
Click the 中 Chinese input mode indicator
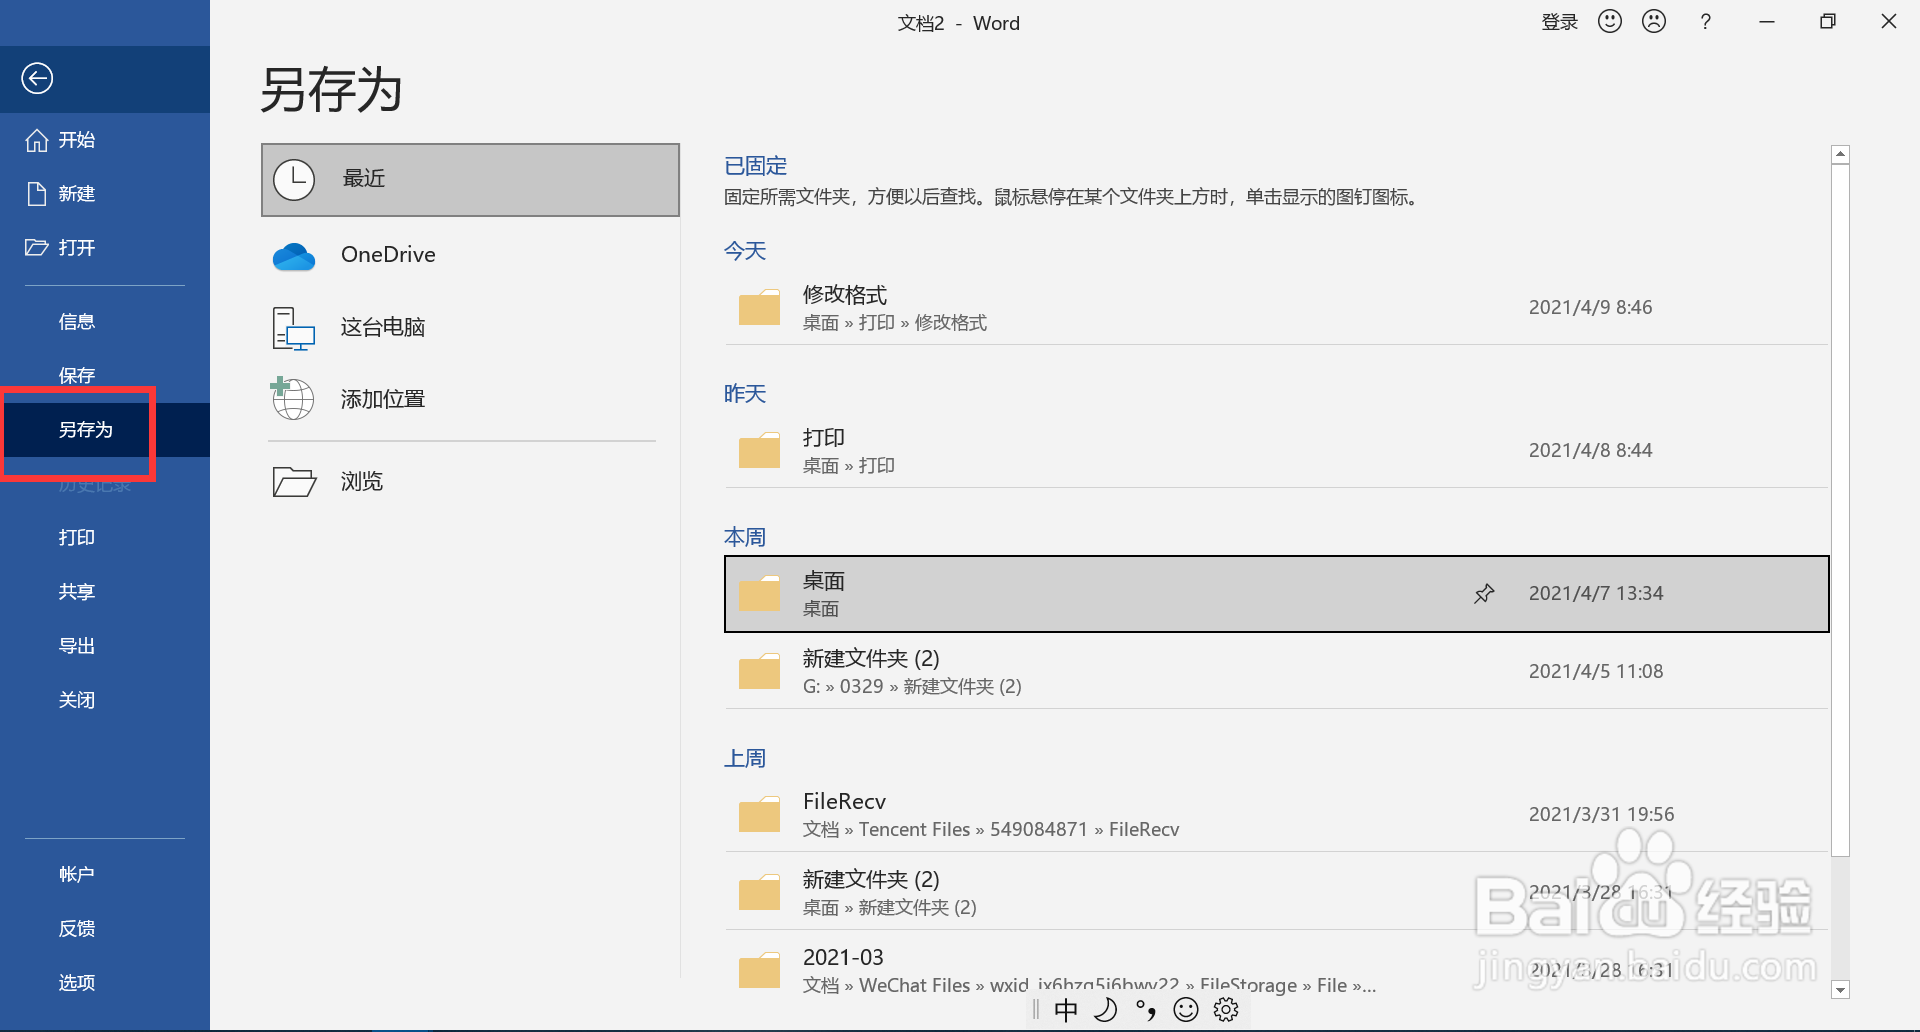(x=1066, y=1010)
